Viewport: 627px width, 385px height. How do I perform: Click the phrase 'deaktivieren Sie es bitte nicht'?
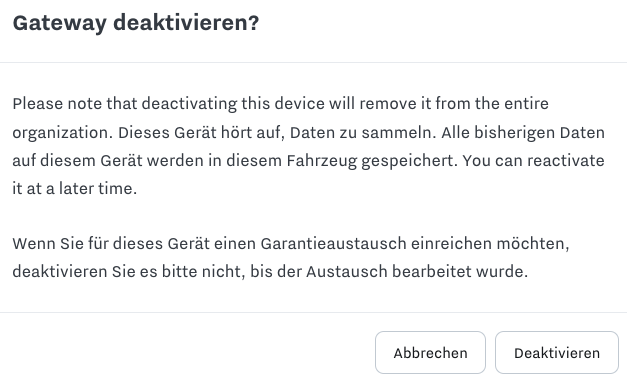click(128, 271)
